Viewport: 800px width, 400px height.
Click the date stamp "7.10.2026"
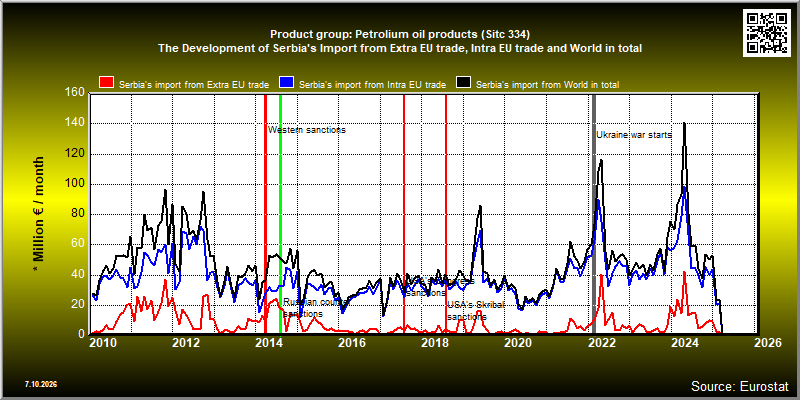[41, 384]
